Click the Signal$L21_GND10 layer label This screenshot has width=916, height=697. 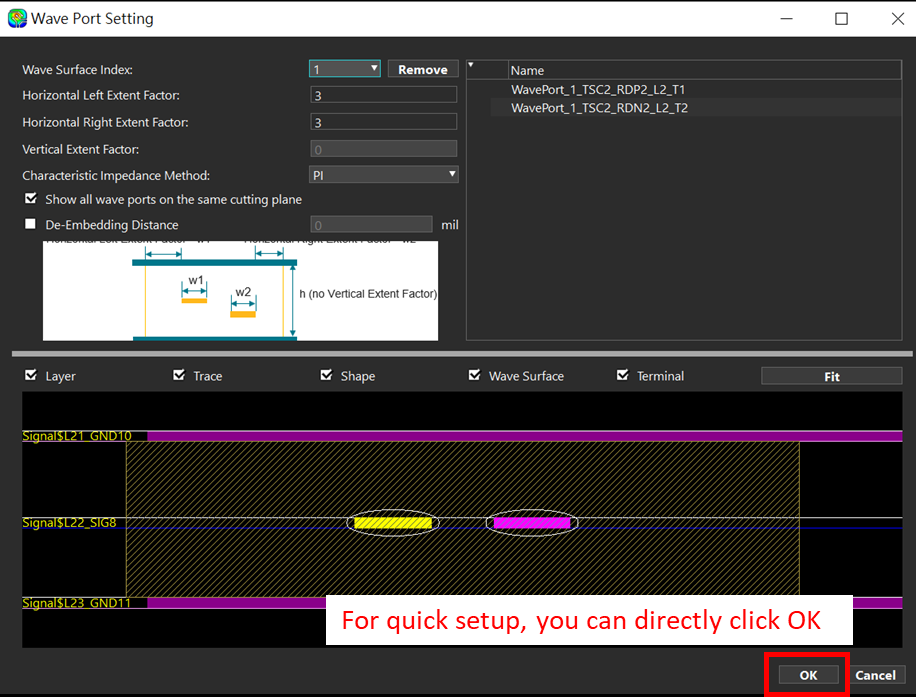77,436
